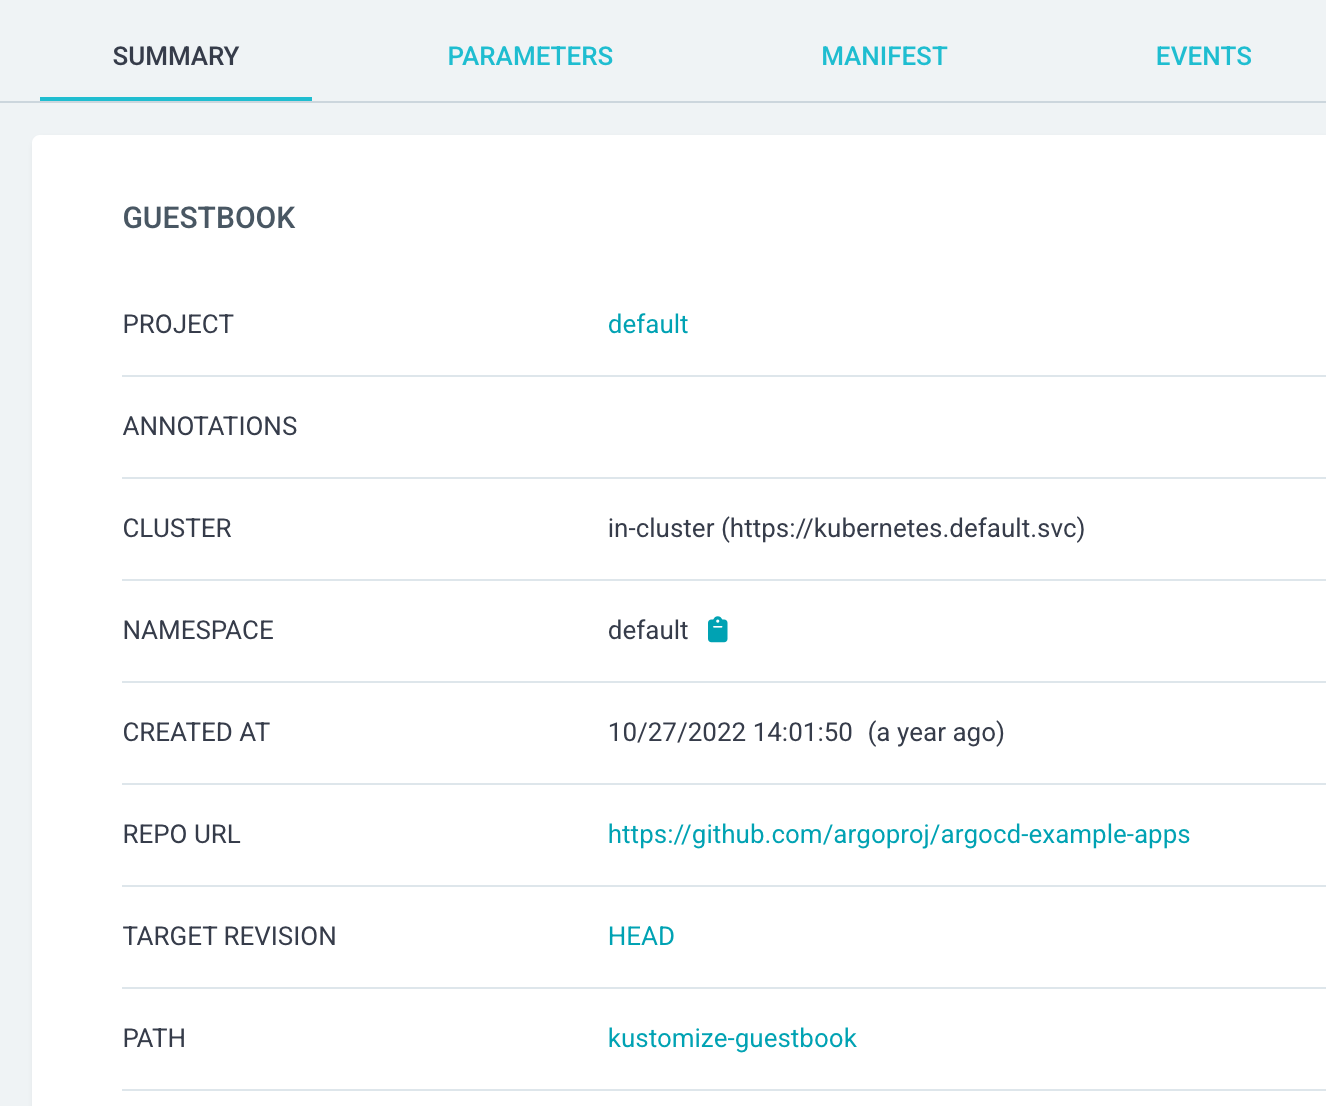
Task: Click the PATH field label
Action: (154, 1038)
